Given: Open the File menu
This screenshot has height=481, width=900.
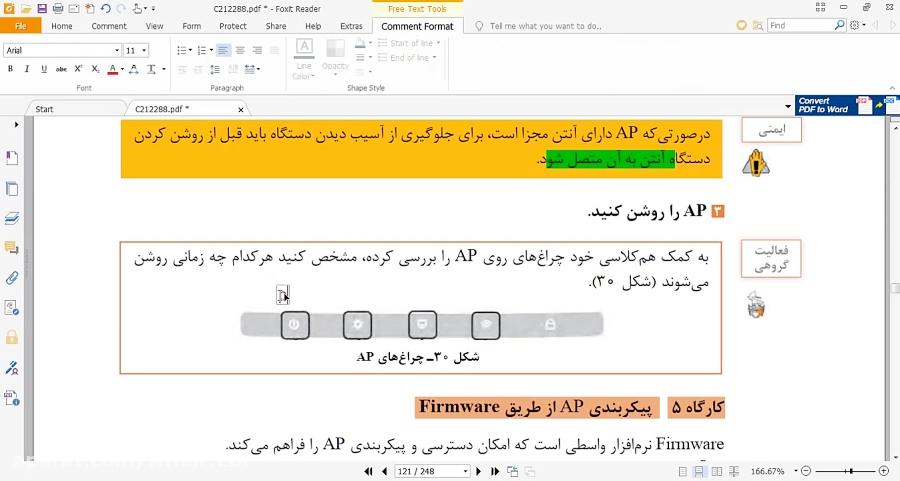Looking at the screenshot, I should [x=20, y=26].
